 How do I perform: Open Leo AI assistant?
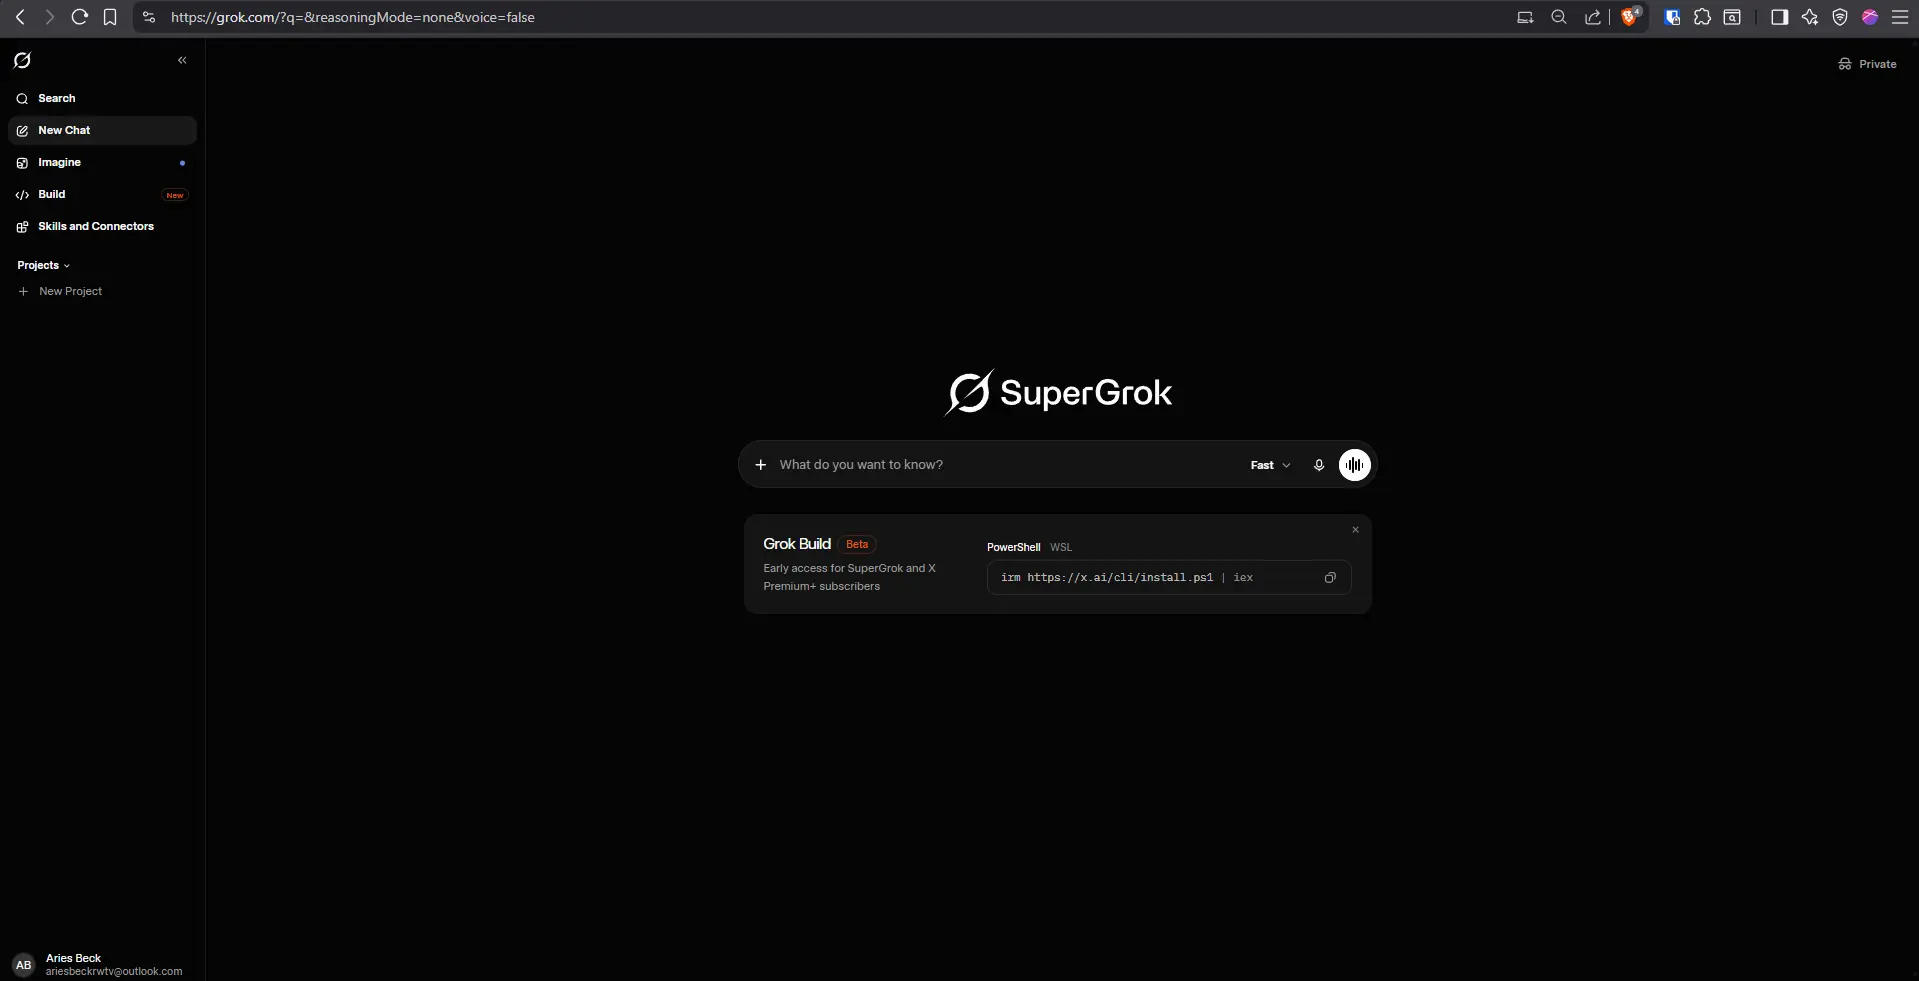(x=1810, y=17)
